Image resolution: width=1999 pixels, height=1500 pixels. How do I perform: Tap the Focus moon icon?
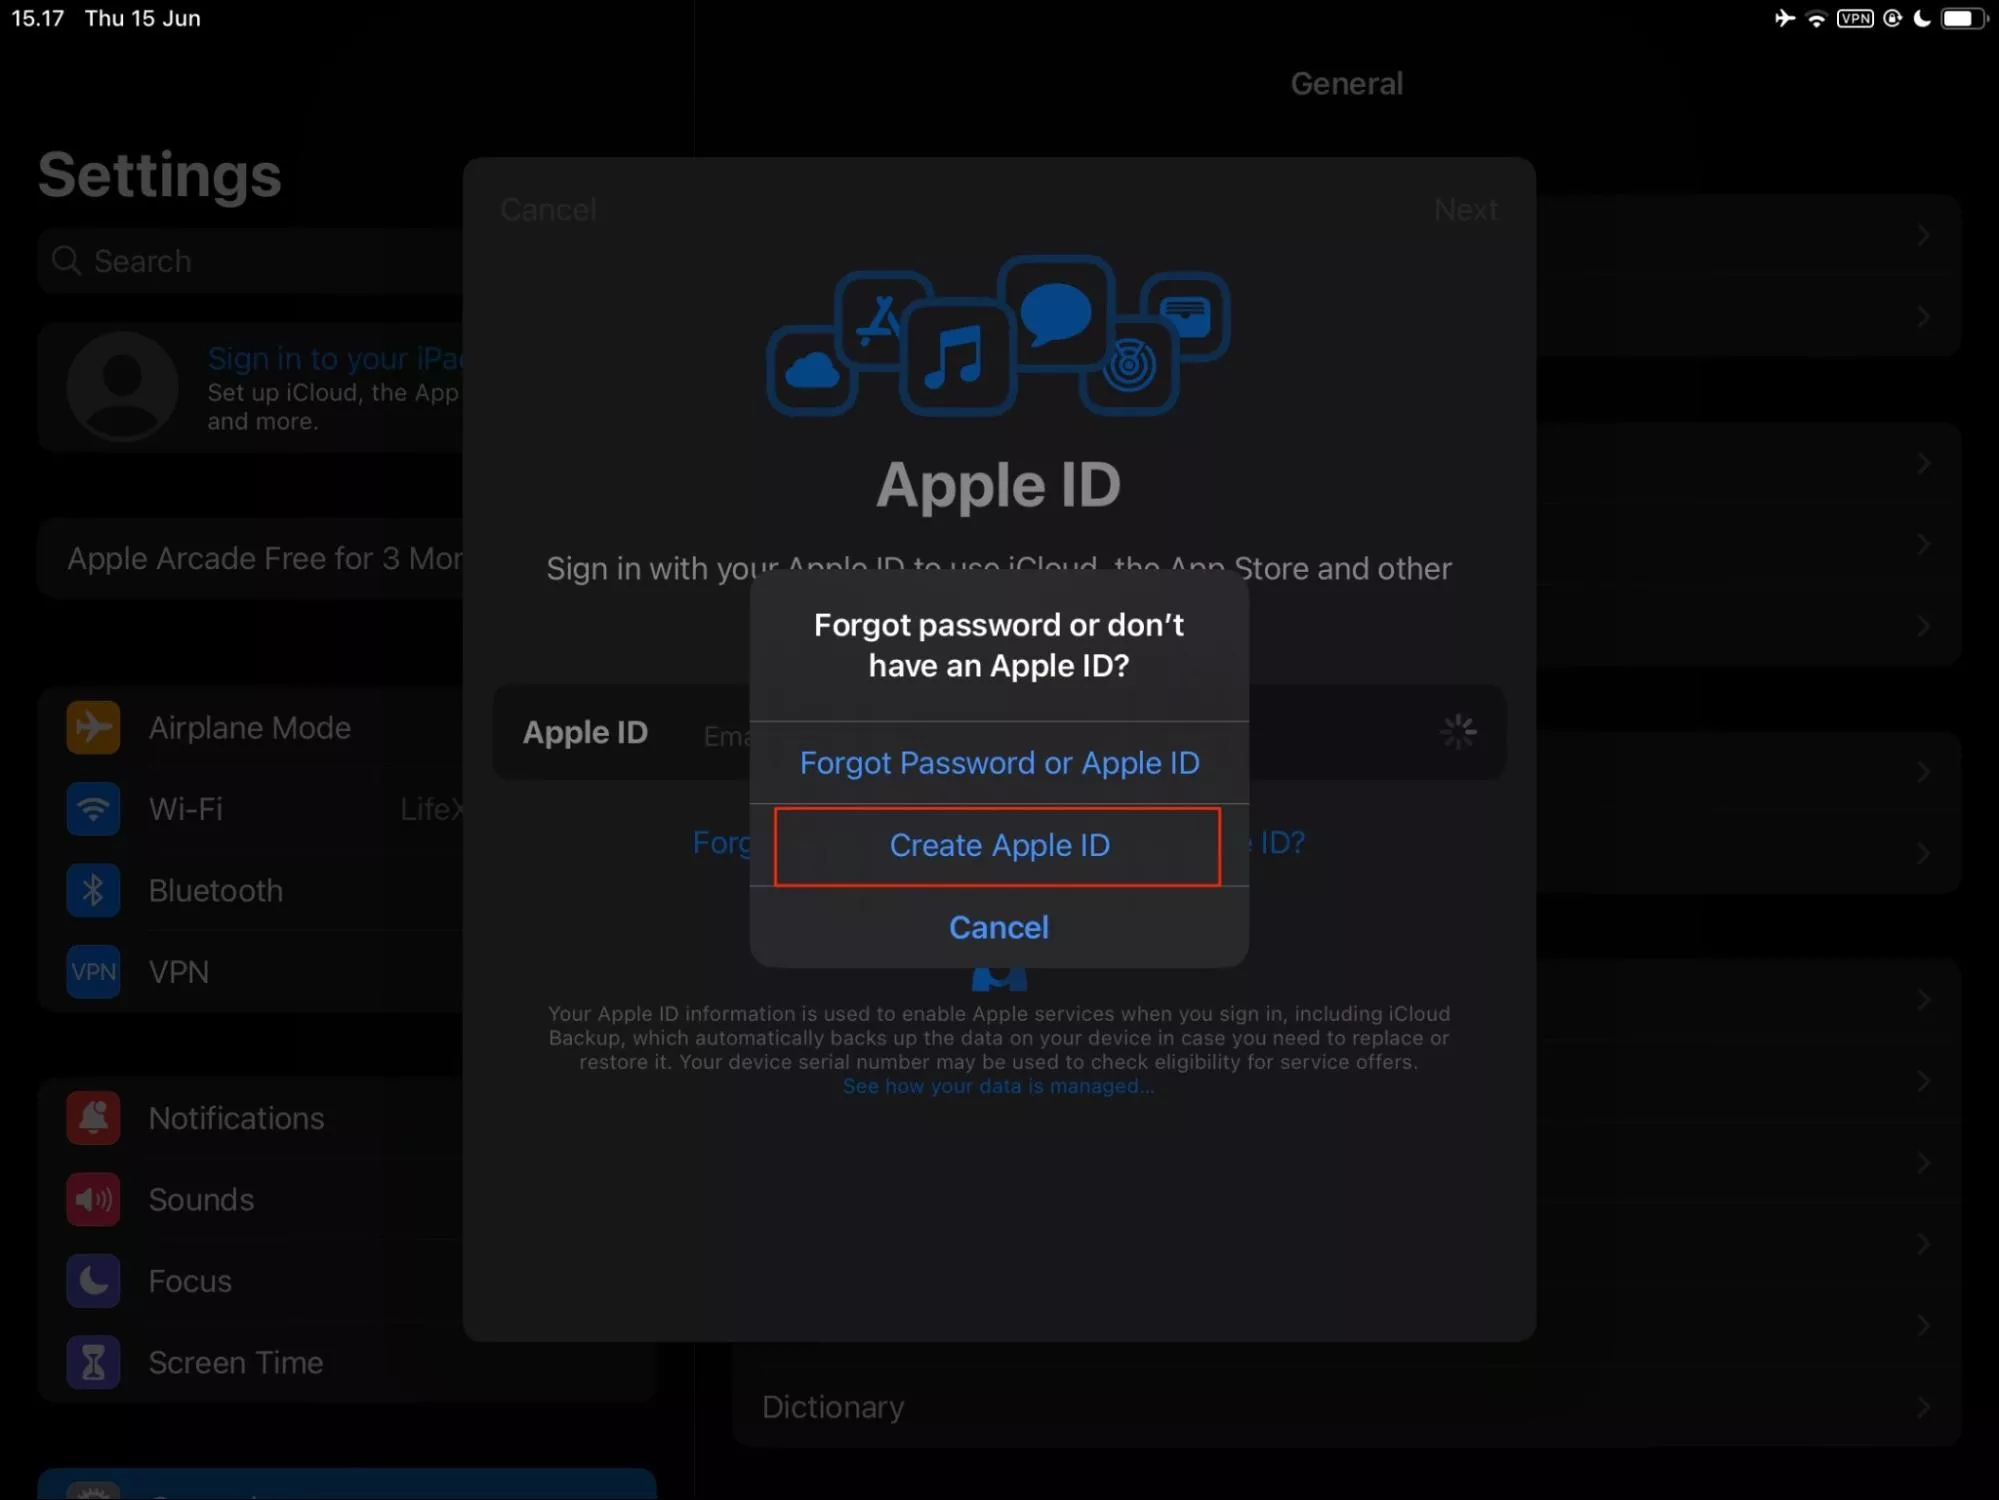93,1281
